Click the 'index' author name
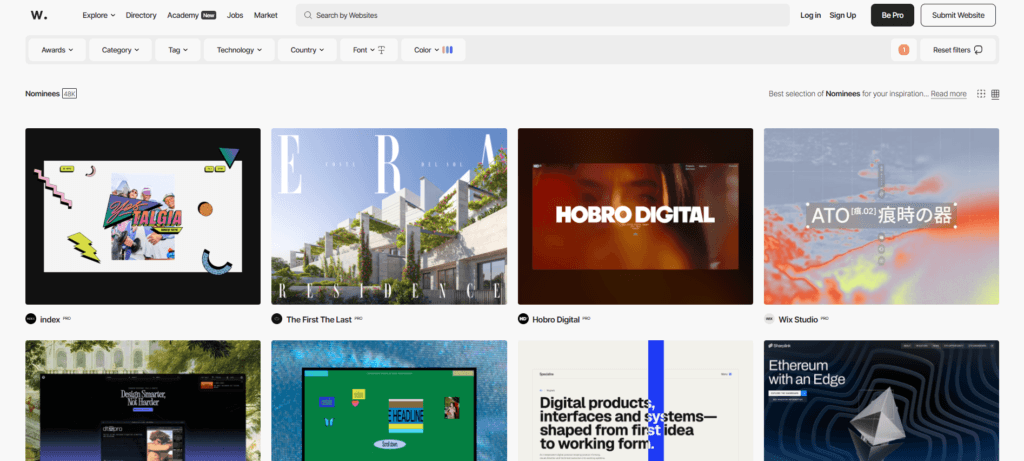 pos(50,319)
